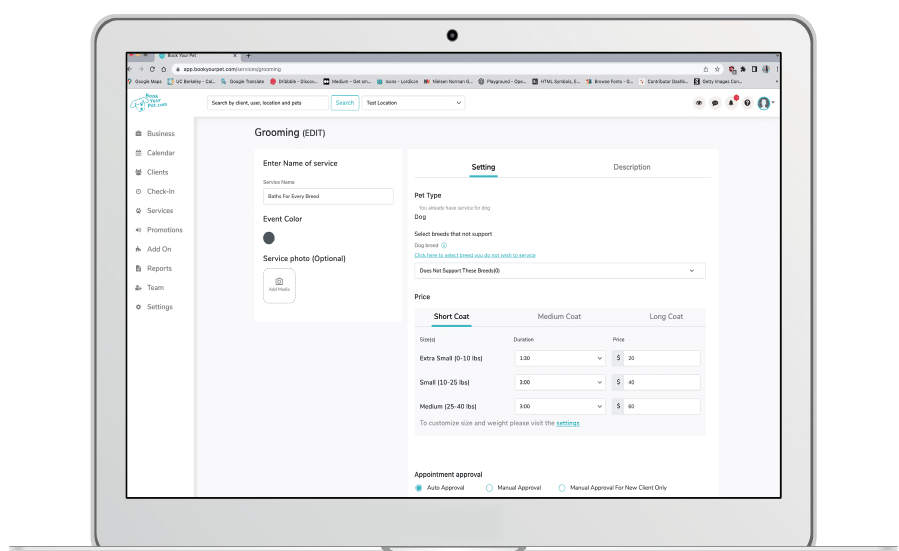
Task: Click the Event Color swatch
Action: [269, 238]
